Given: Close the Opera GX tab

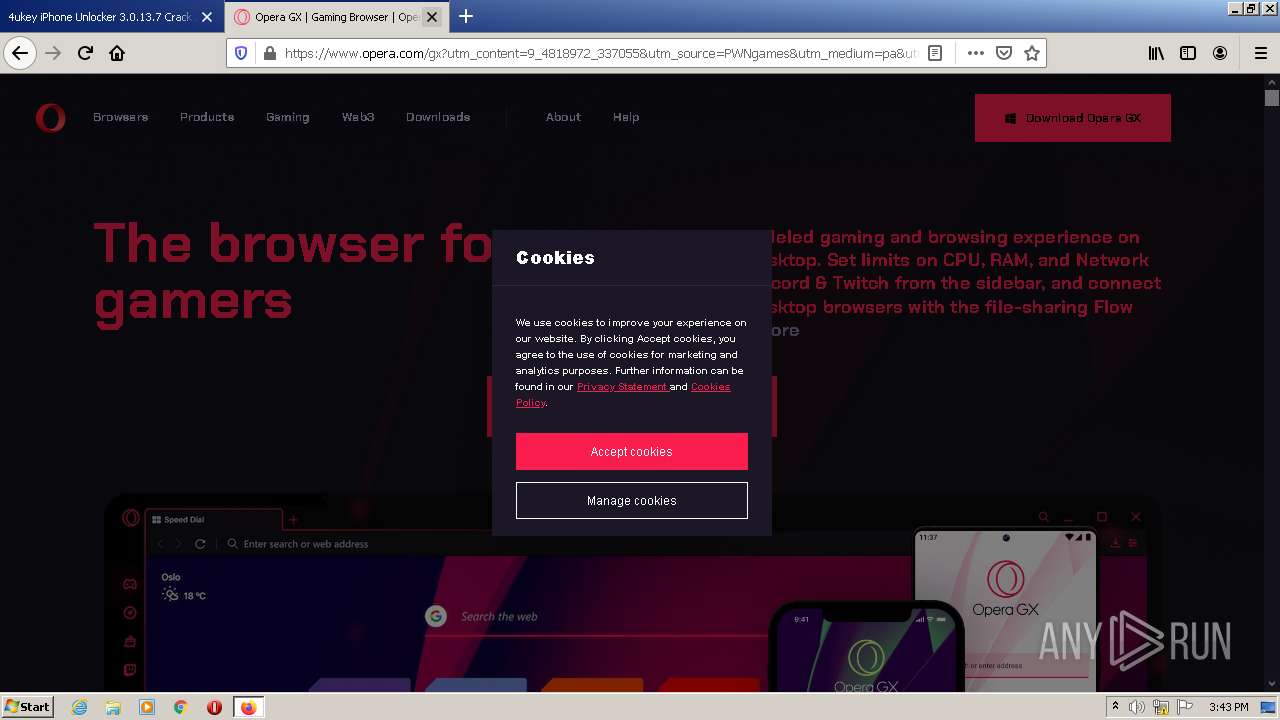Looking at the screenshot, I should pos(432,17).
